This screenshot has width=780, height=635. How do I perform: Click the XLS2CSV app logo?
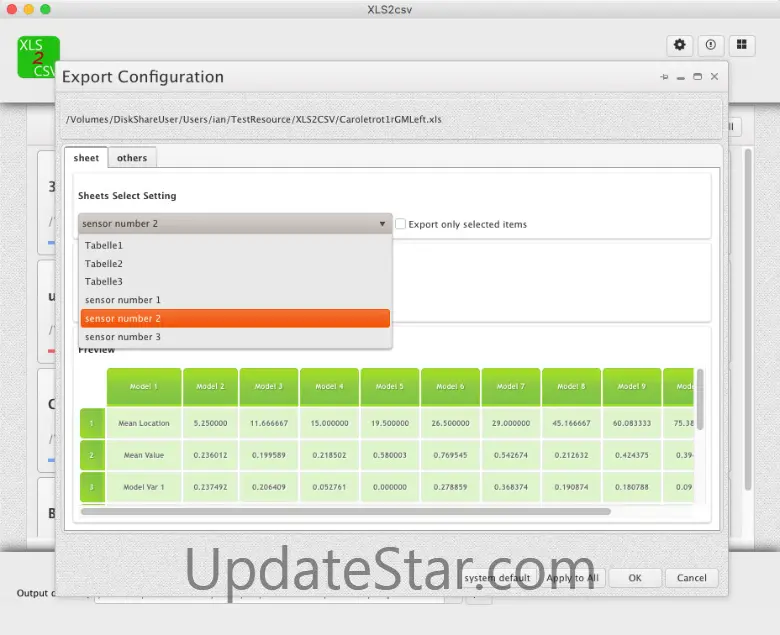[x=38, y=57]
